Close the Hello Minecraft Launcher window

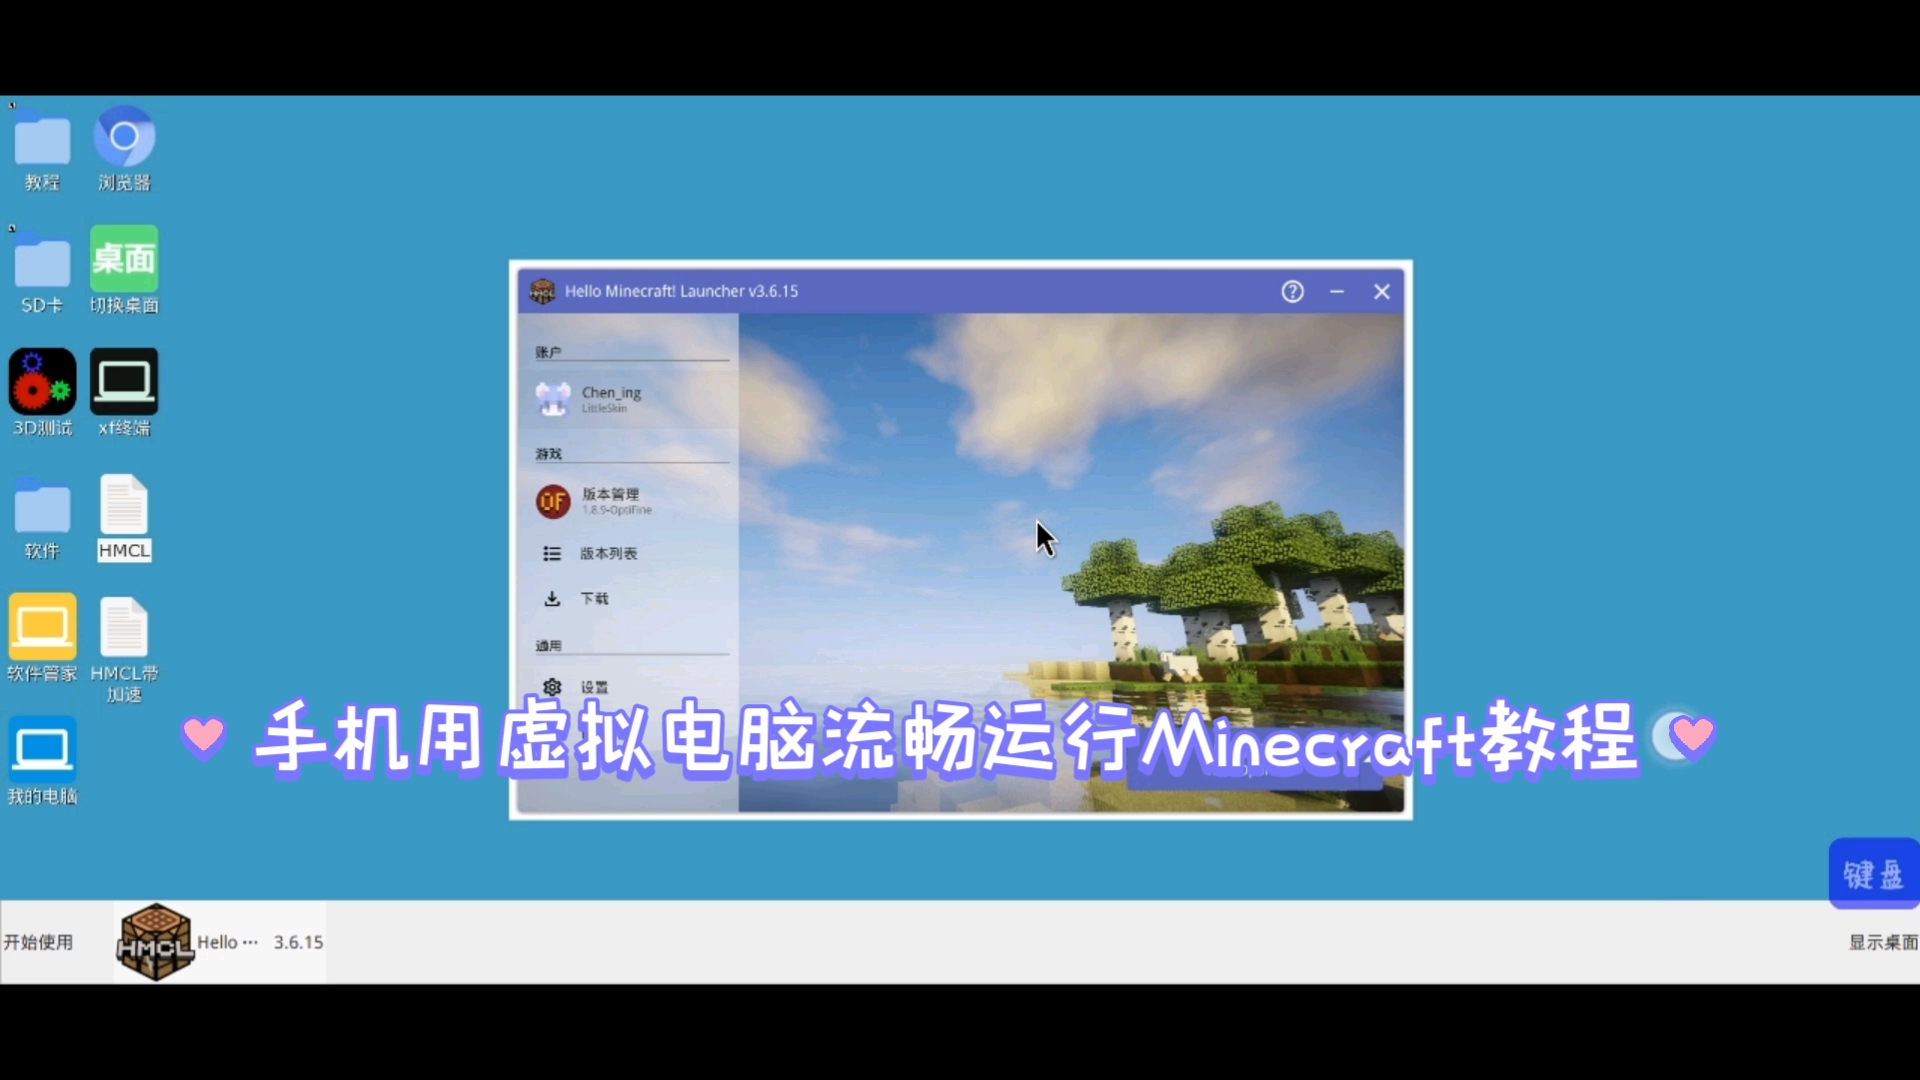1382,291
